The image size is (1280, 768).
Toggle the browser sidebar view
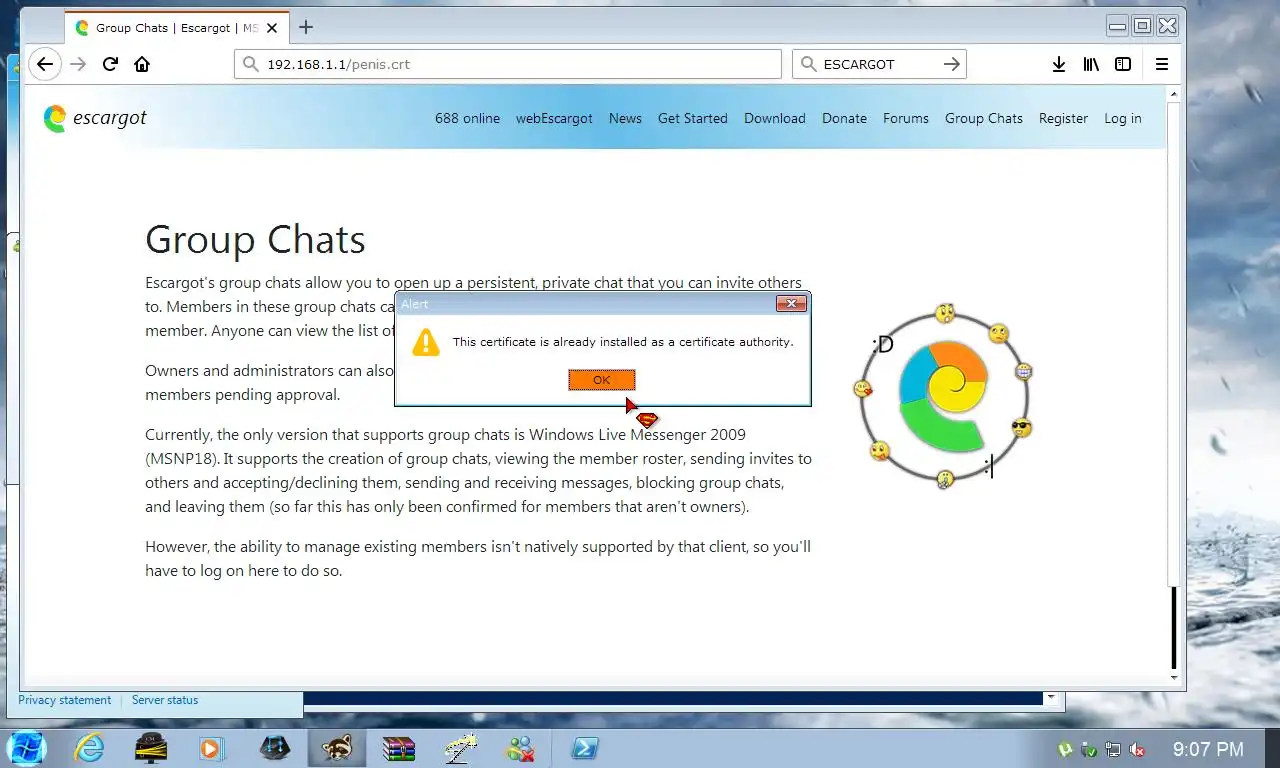point(1123,64)
